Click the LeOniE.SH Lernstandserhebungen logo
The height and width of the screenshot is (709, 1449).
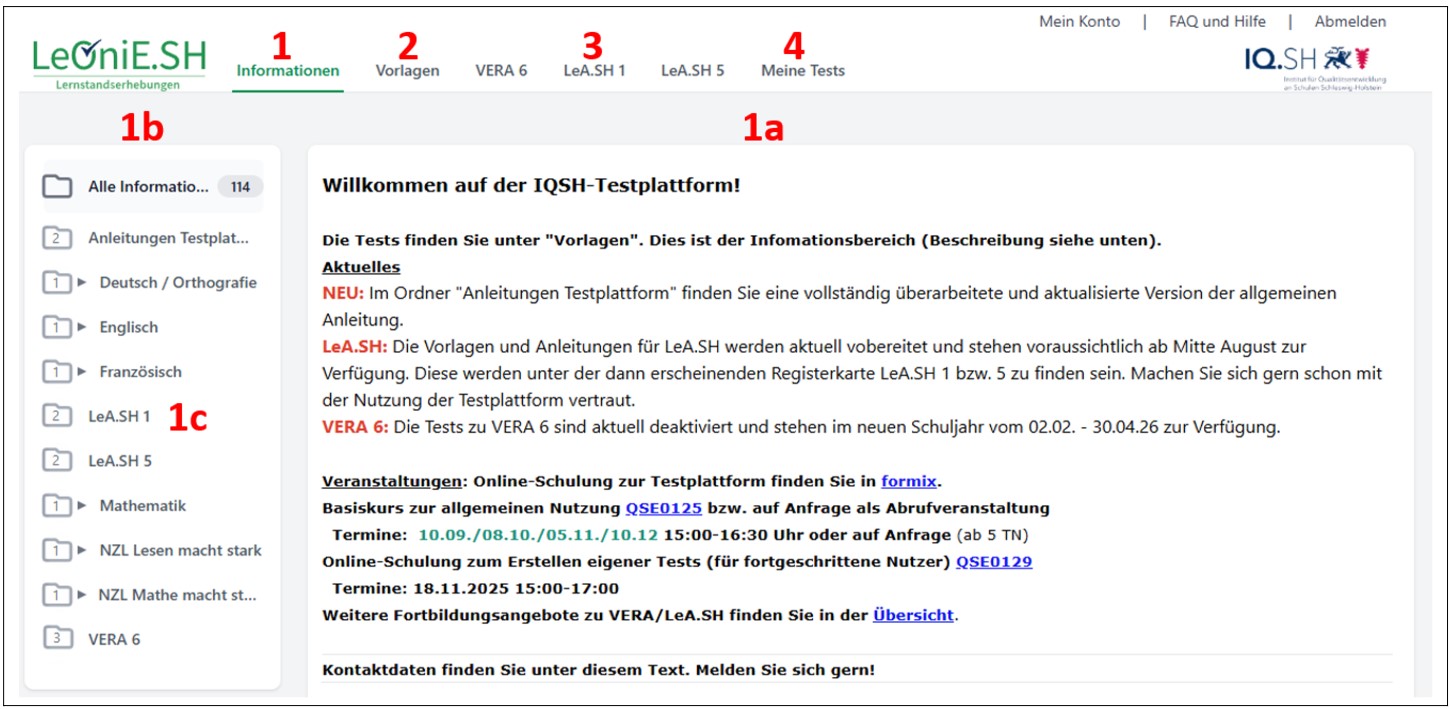[x=118, y=66]
